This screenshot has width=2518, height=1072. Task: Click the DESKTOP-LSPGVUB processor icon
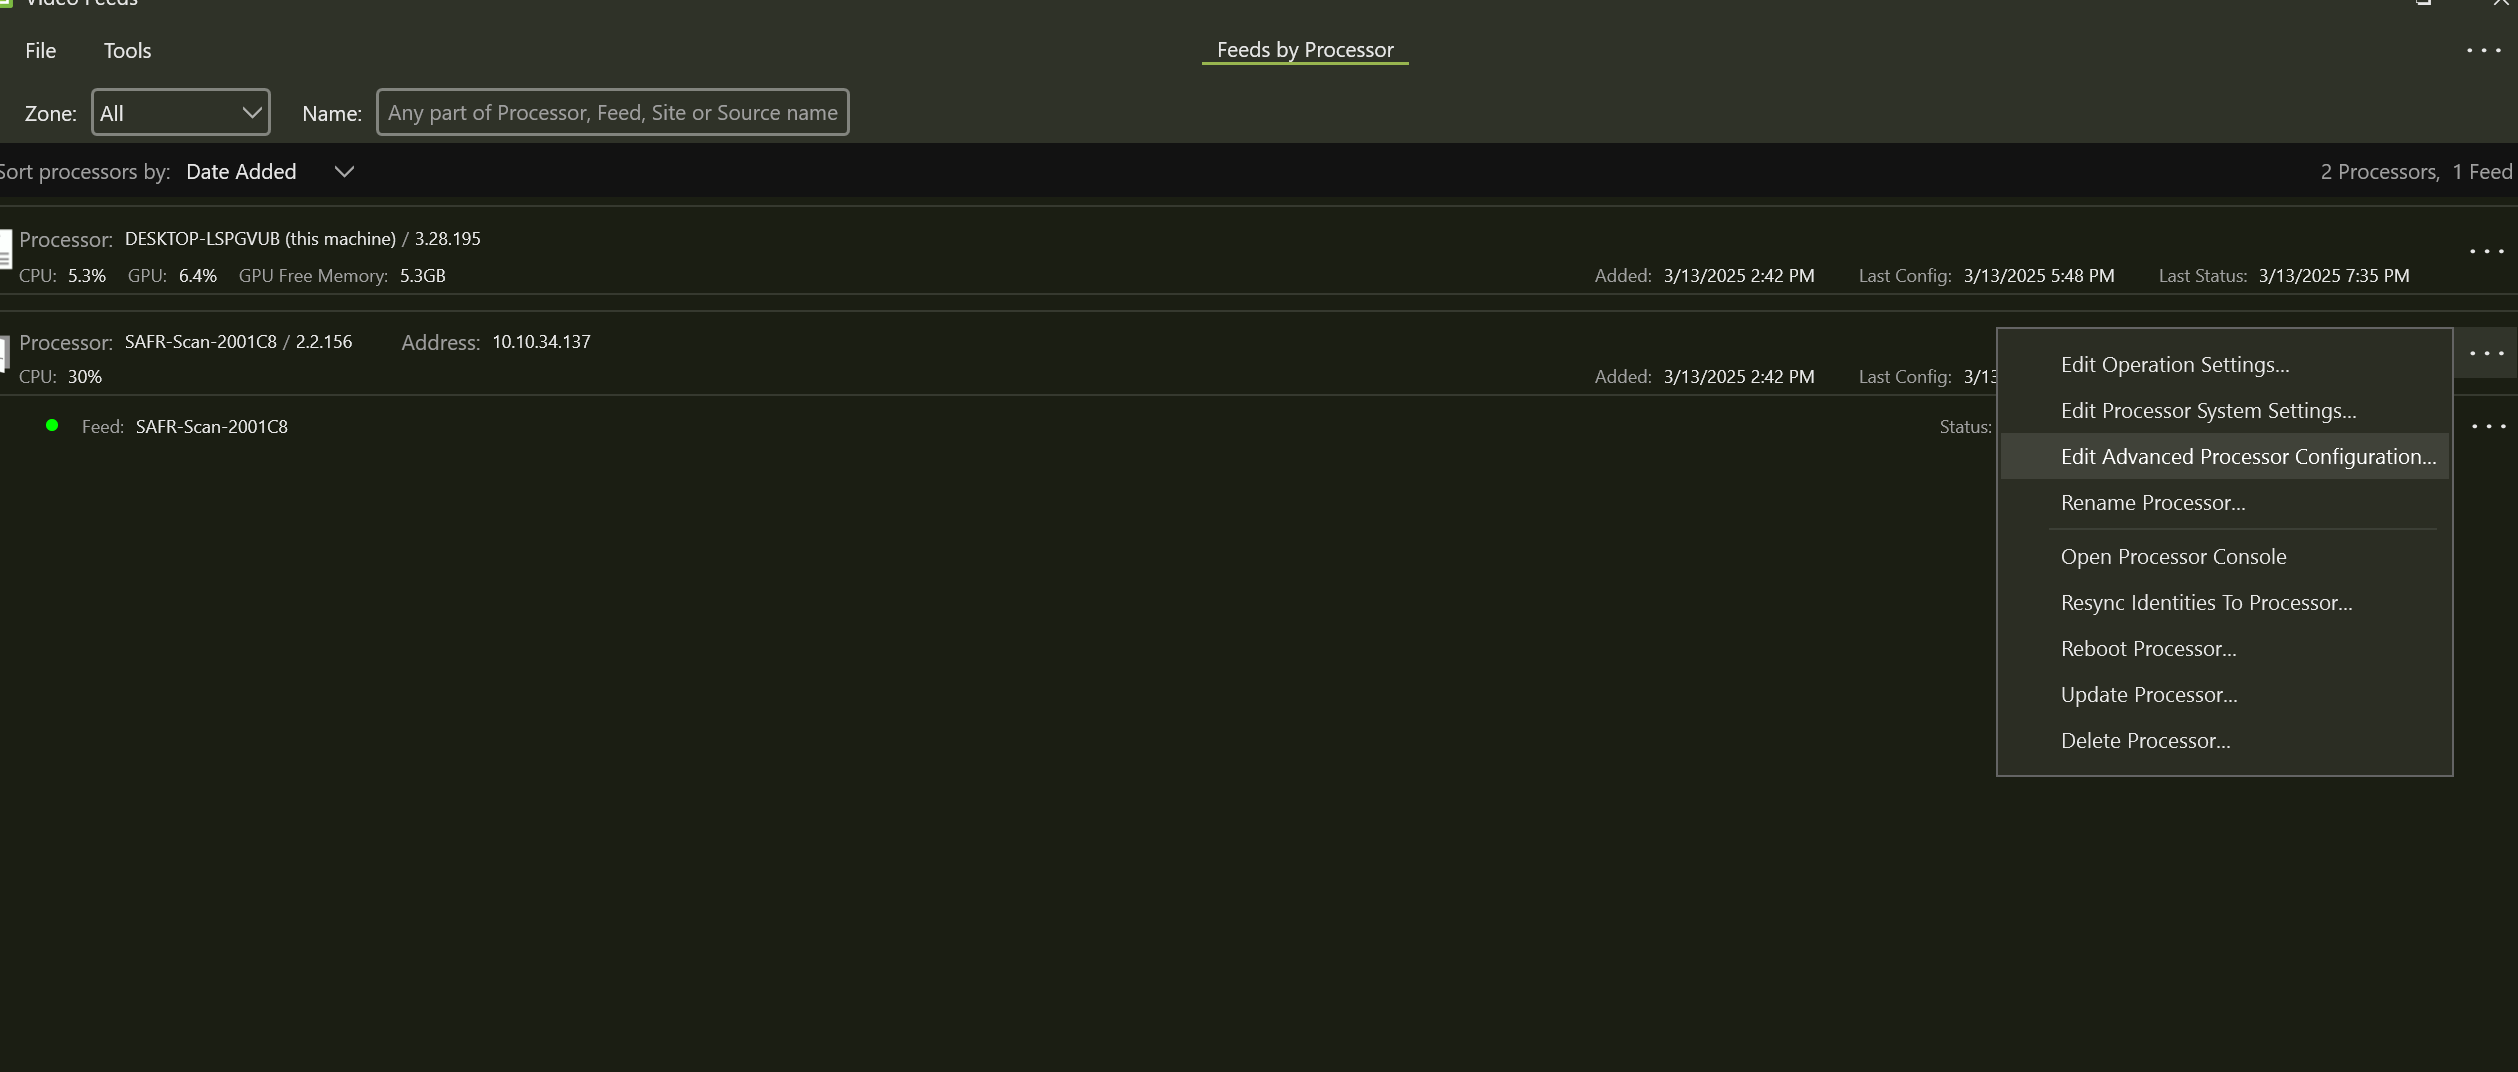pyautogui.click(x=6, y=249)
